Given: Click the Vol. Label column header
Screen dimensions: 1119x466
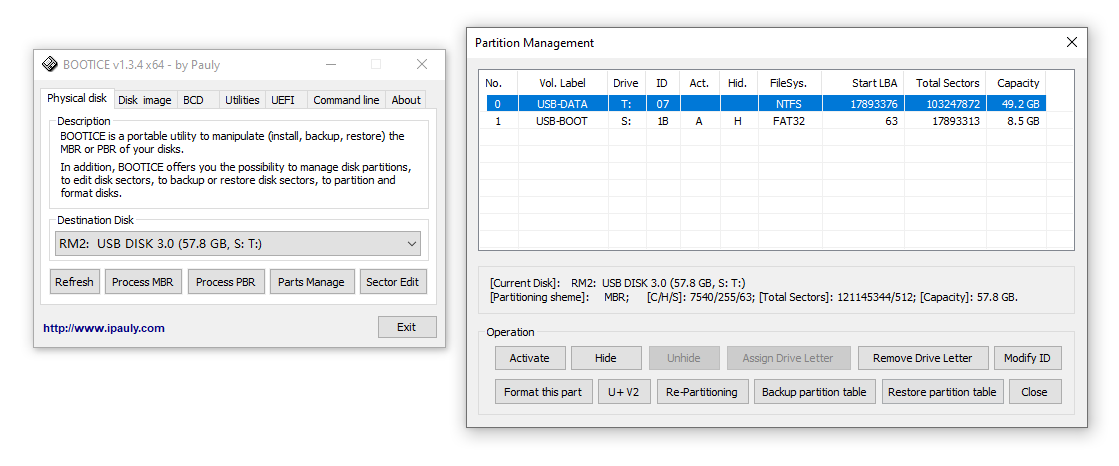Looking at the screenshot, I should click(563, 83).
